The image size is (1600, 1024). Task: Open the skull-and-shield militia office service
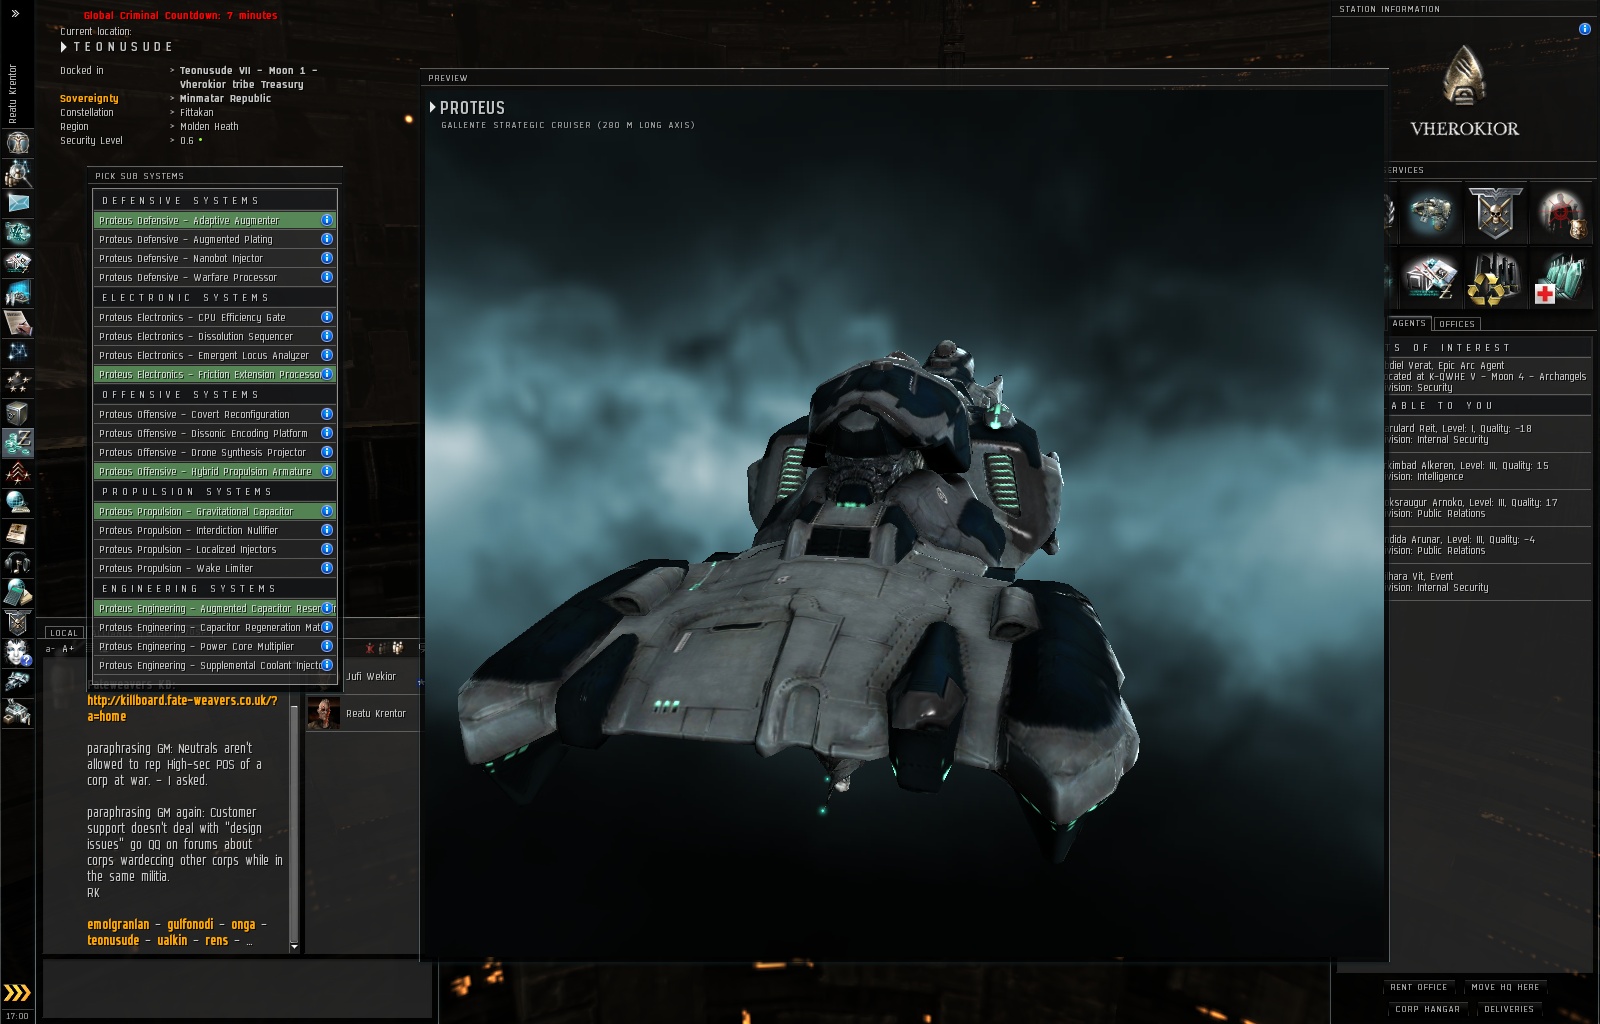(x=1495, y=214)
